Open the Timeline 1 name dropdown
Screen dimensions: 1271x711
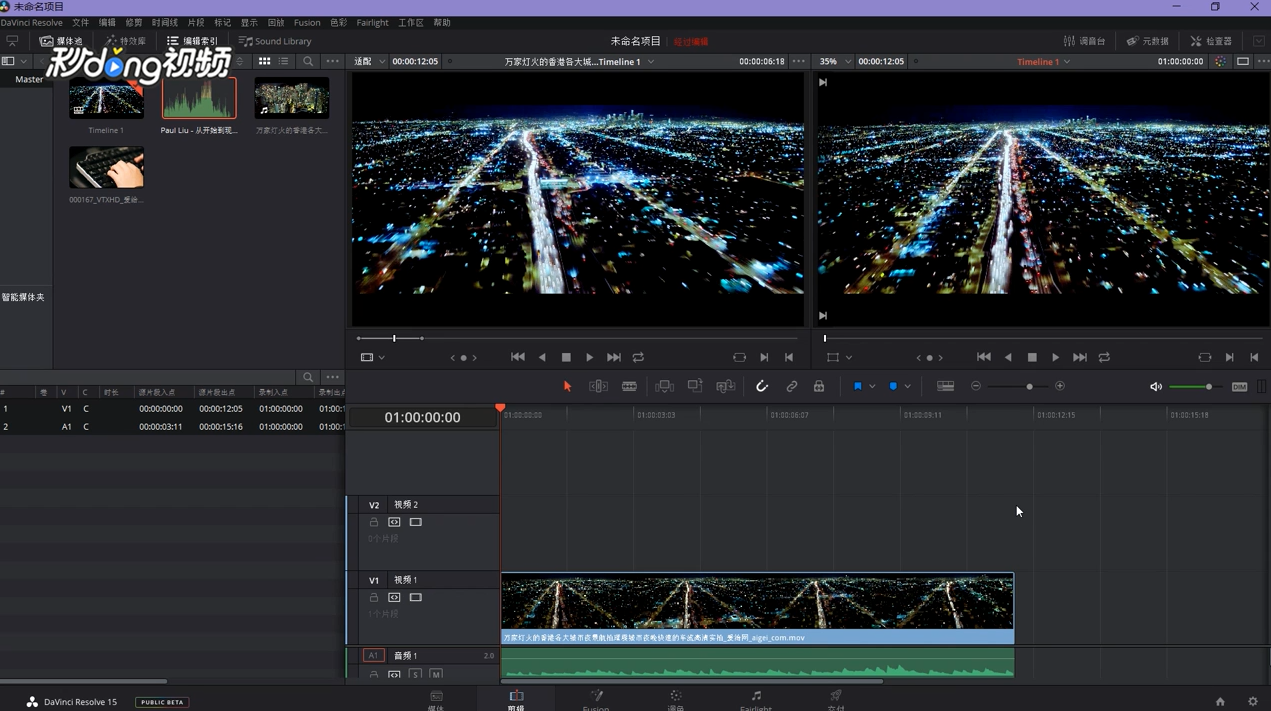(x=1043, y=61)
